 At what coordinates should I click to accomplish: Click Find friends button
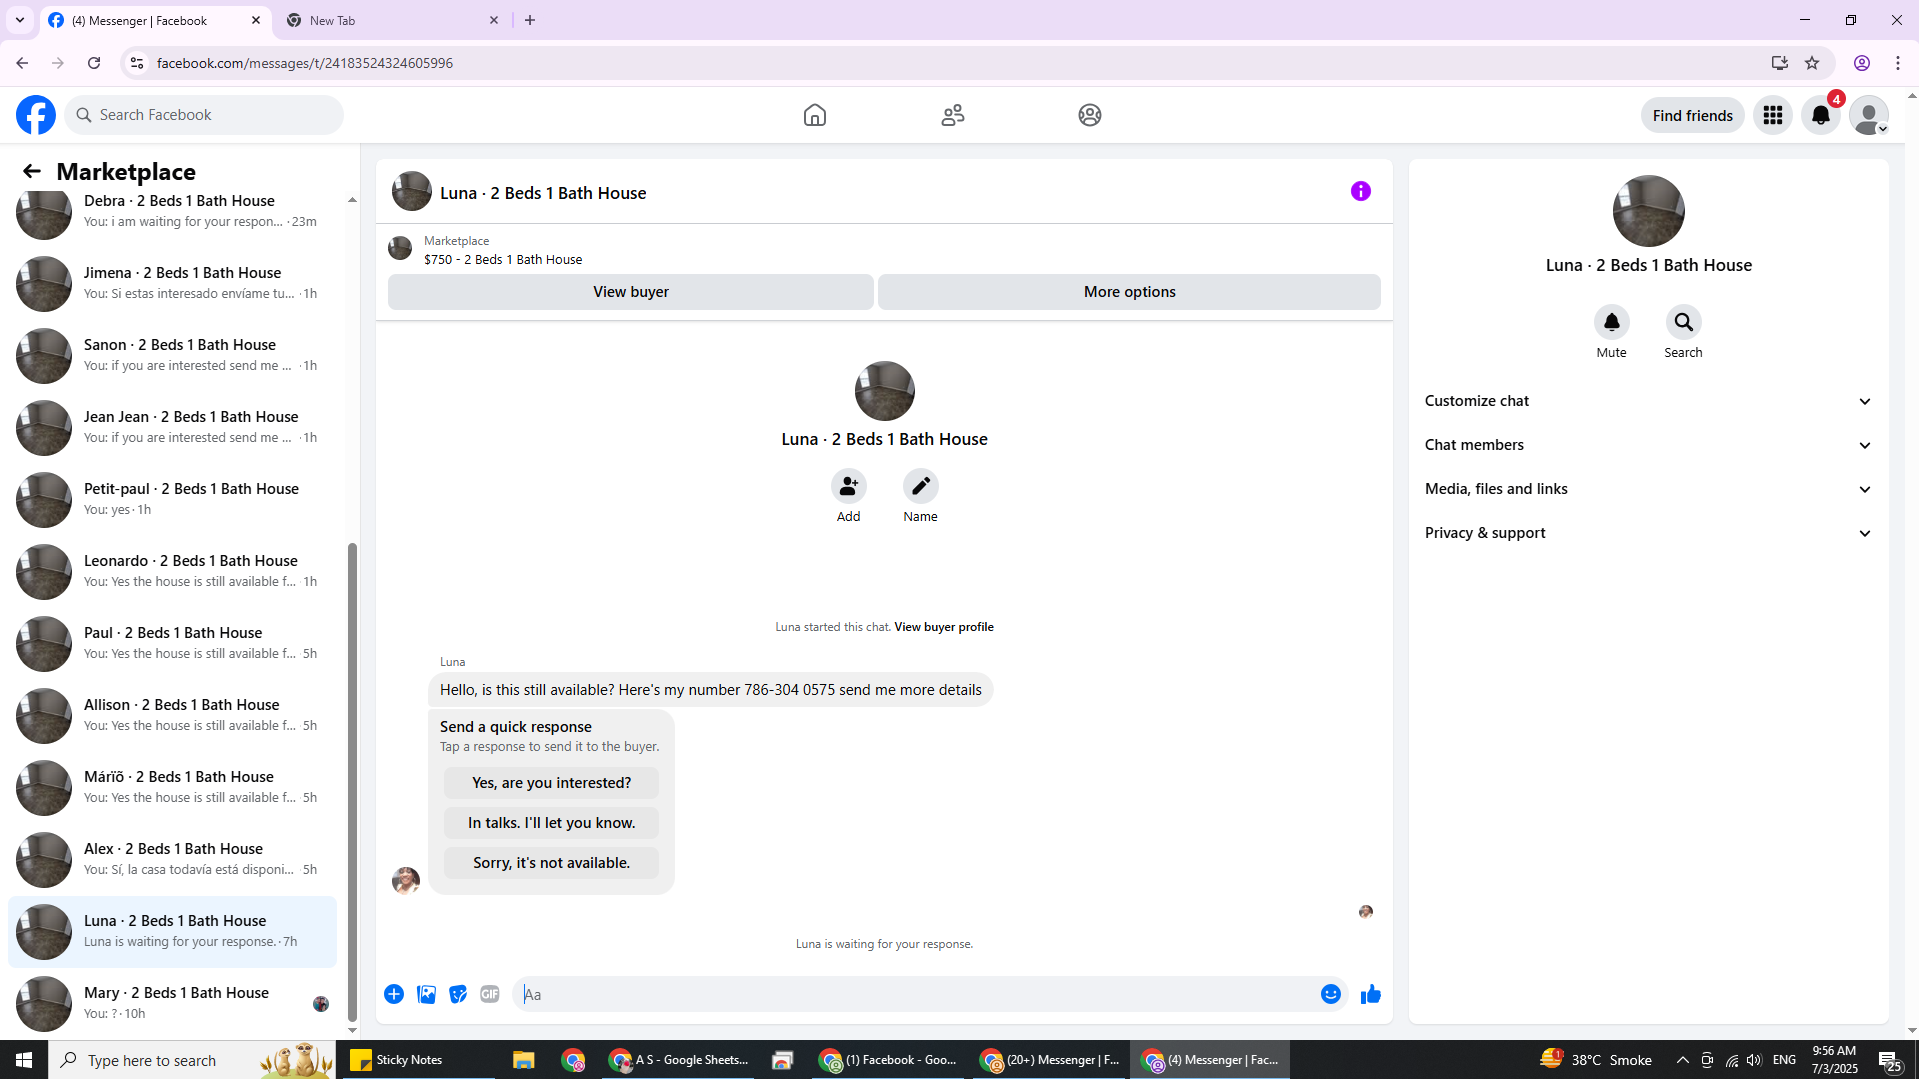[x=1692, y=115]
